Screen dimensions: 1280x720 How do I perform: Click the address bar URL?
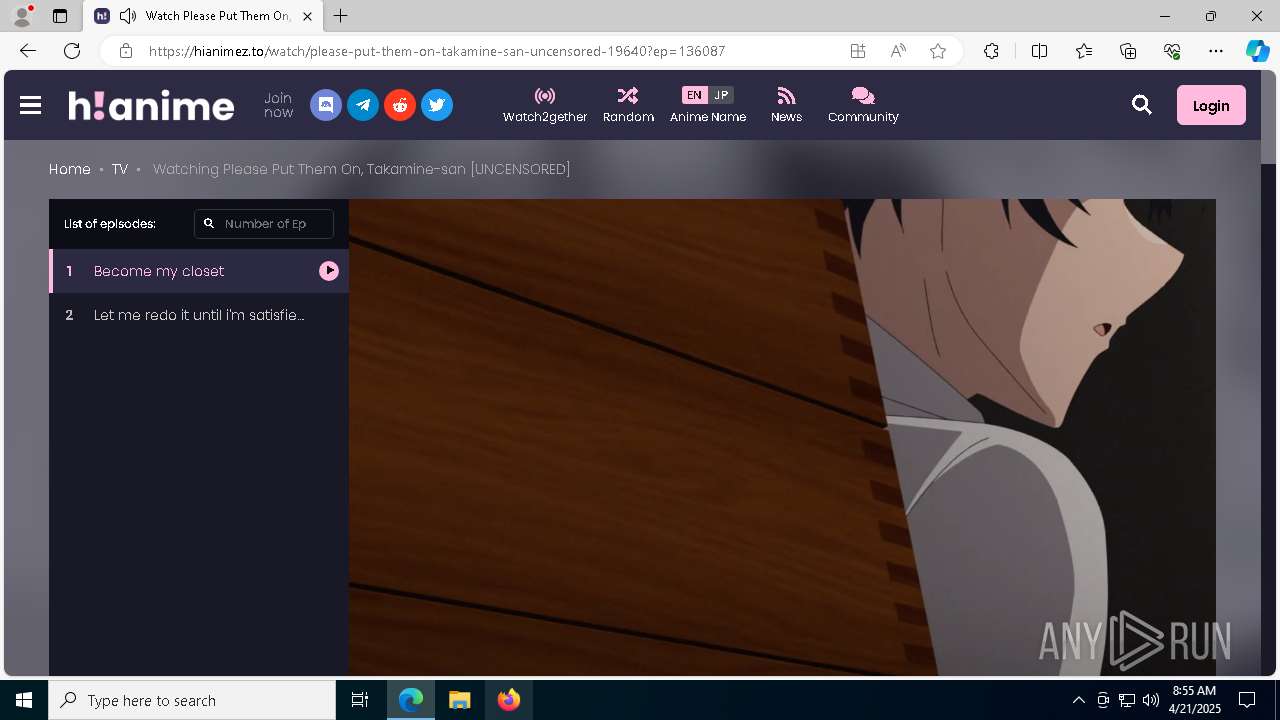pyautogui.click(x=437, y=51)
